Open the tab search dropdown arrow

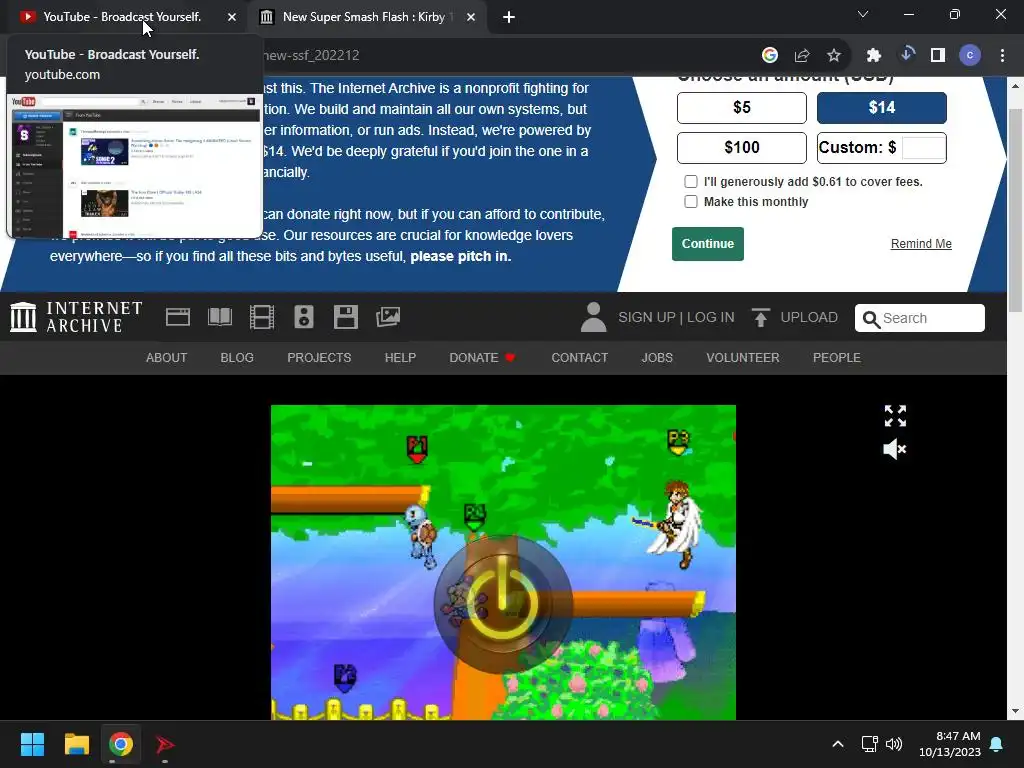point(863,14)
